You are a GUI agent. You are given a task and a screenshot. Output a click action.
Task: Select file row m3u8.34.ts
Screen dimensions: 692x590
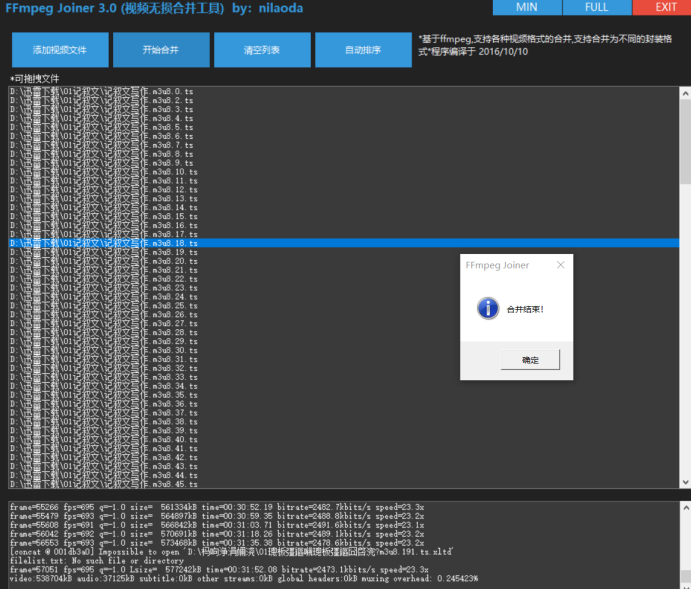(x=344, y=386)
